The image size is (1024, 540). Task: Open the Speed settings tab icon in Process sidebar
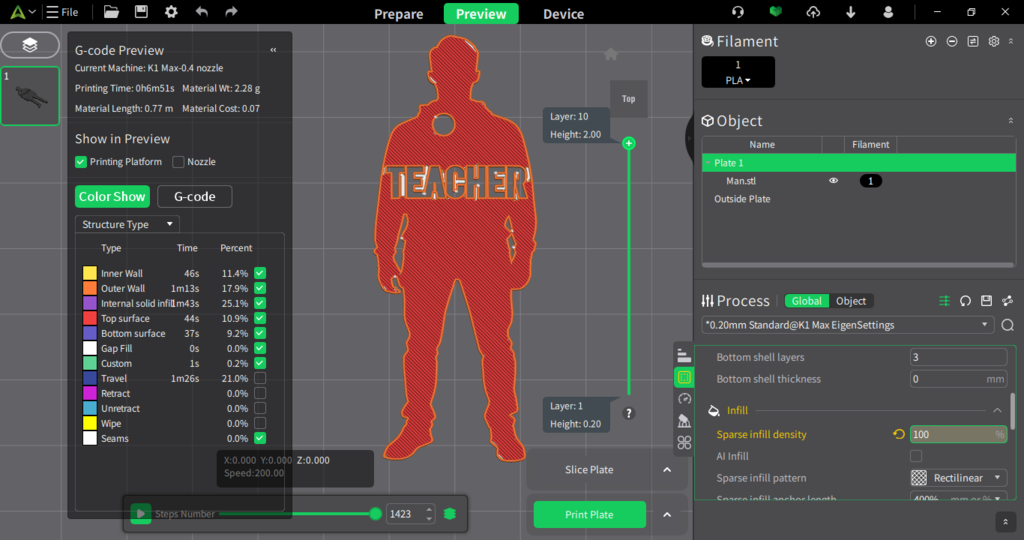click(x=685, y=398)
